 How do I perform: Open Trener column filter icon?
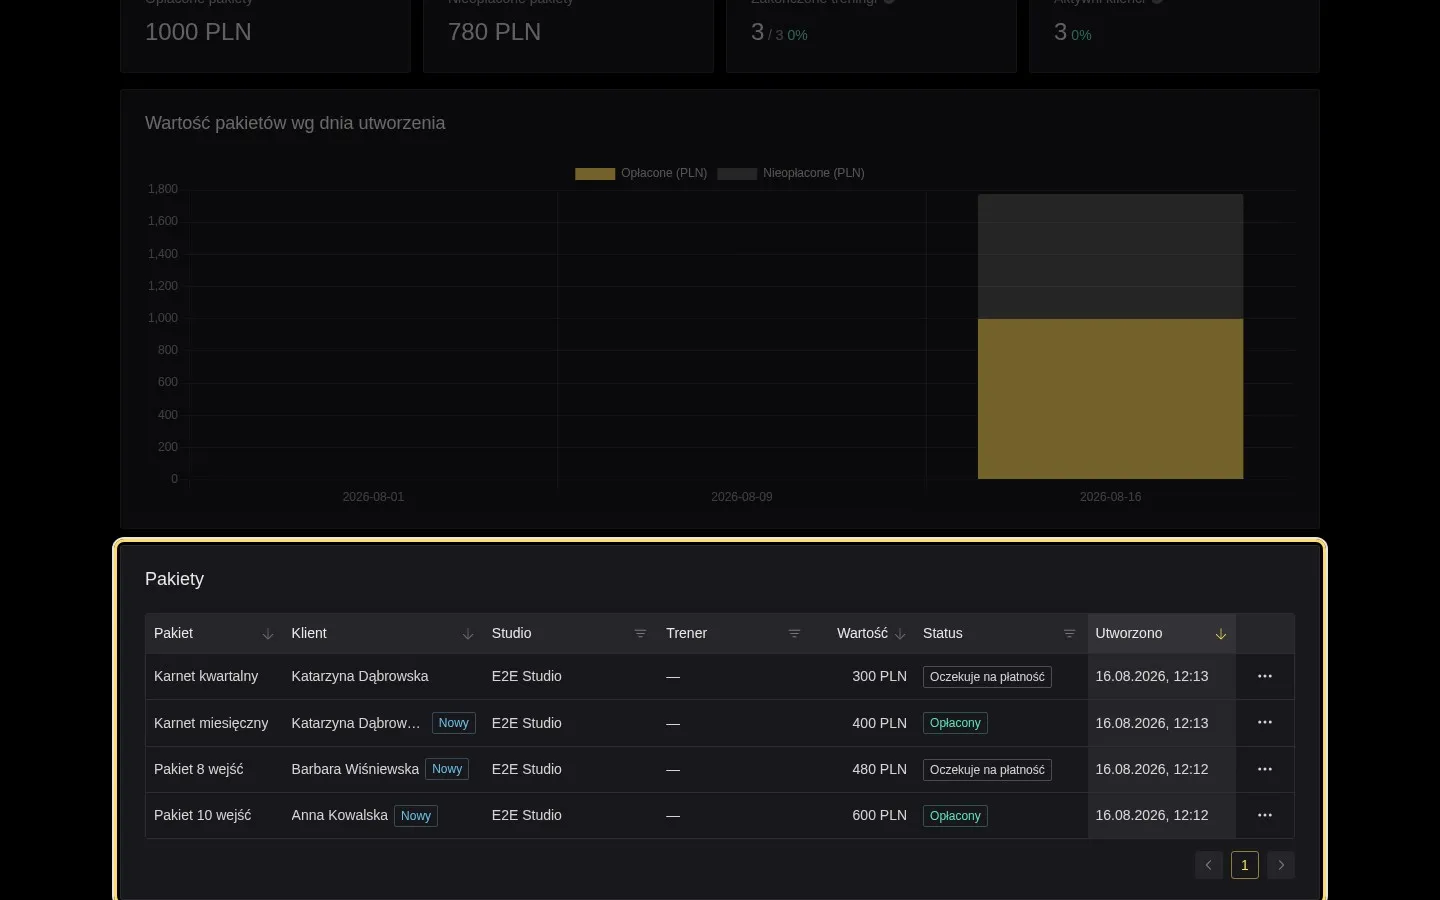794,634
